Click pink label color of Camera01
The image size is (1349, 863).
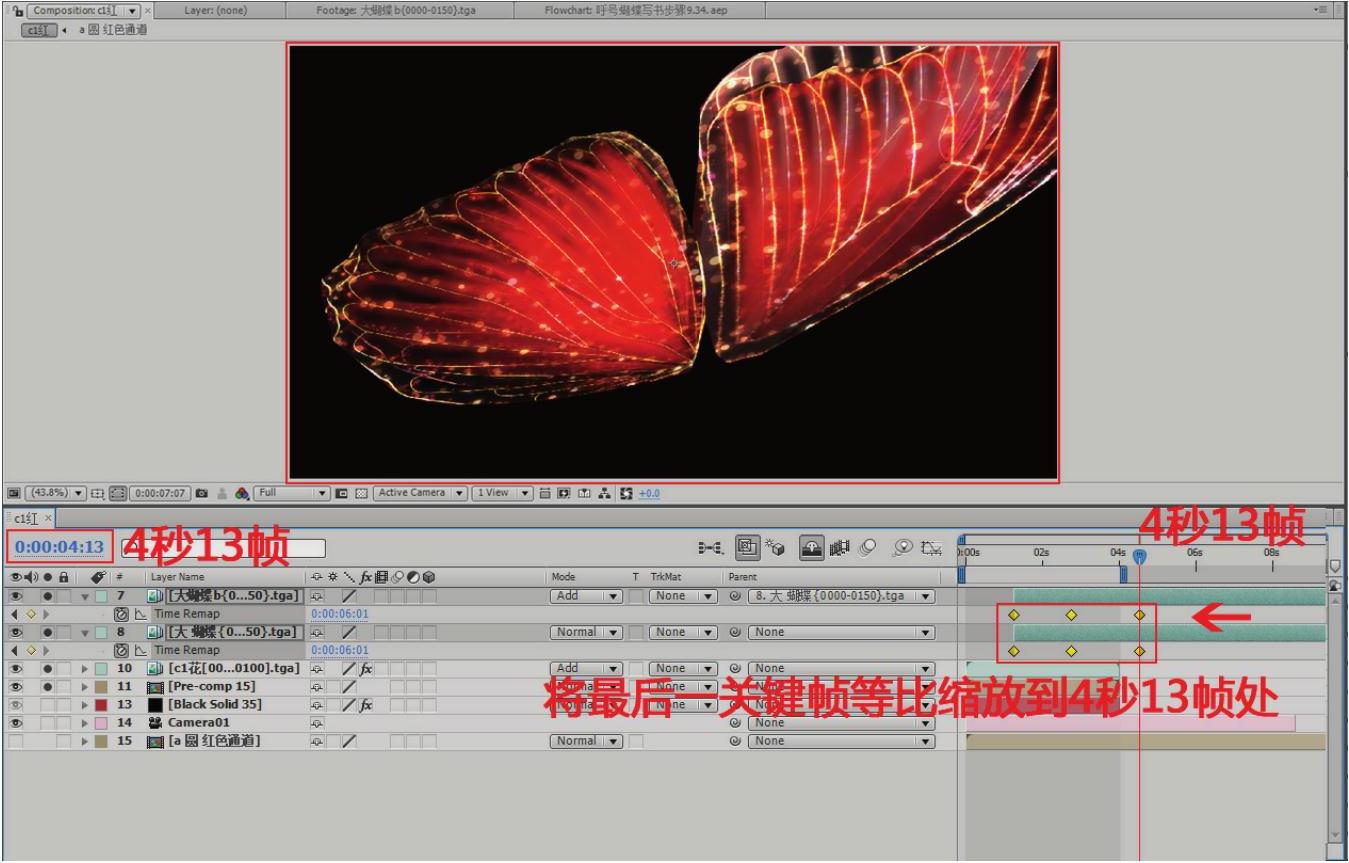101,723
